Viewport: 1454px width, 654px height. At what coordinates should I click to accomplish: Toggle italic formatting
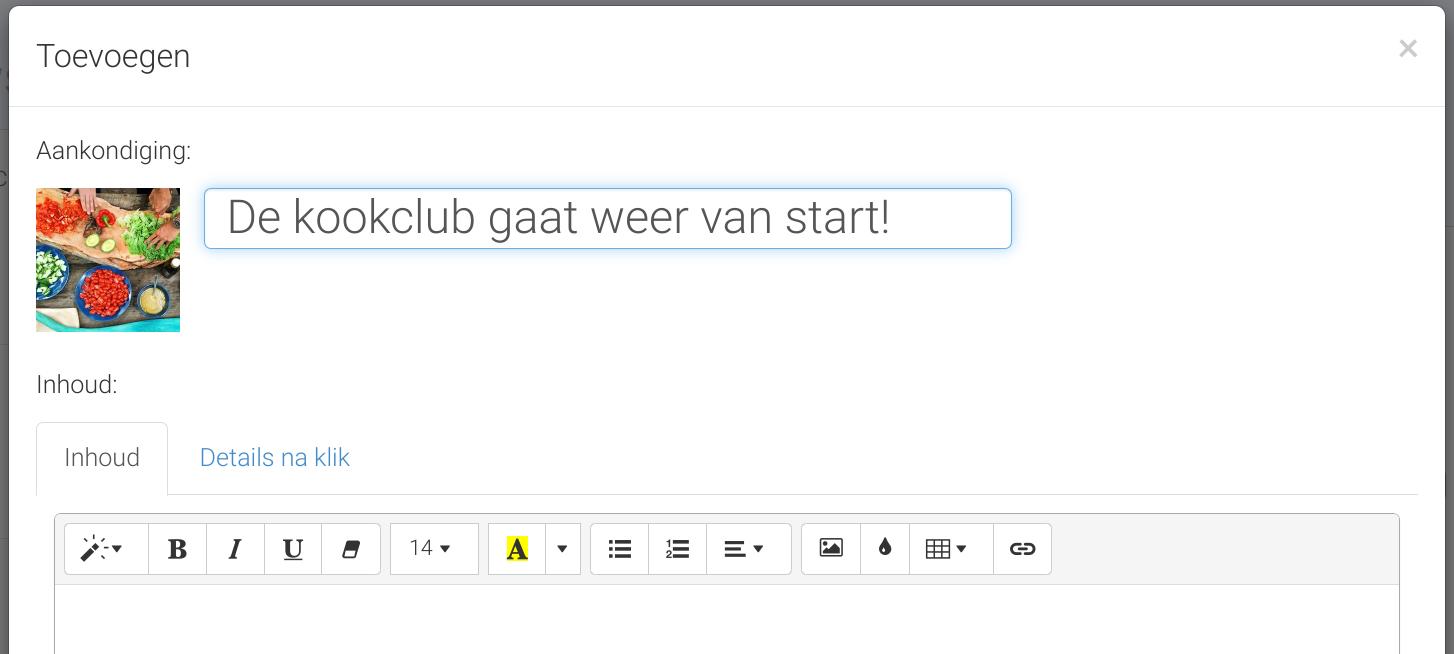(x=235, y=549)
